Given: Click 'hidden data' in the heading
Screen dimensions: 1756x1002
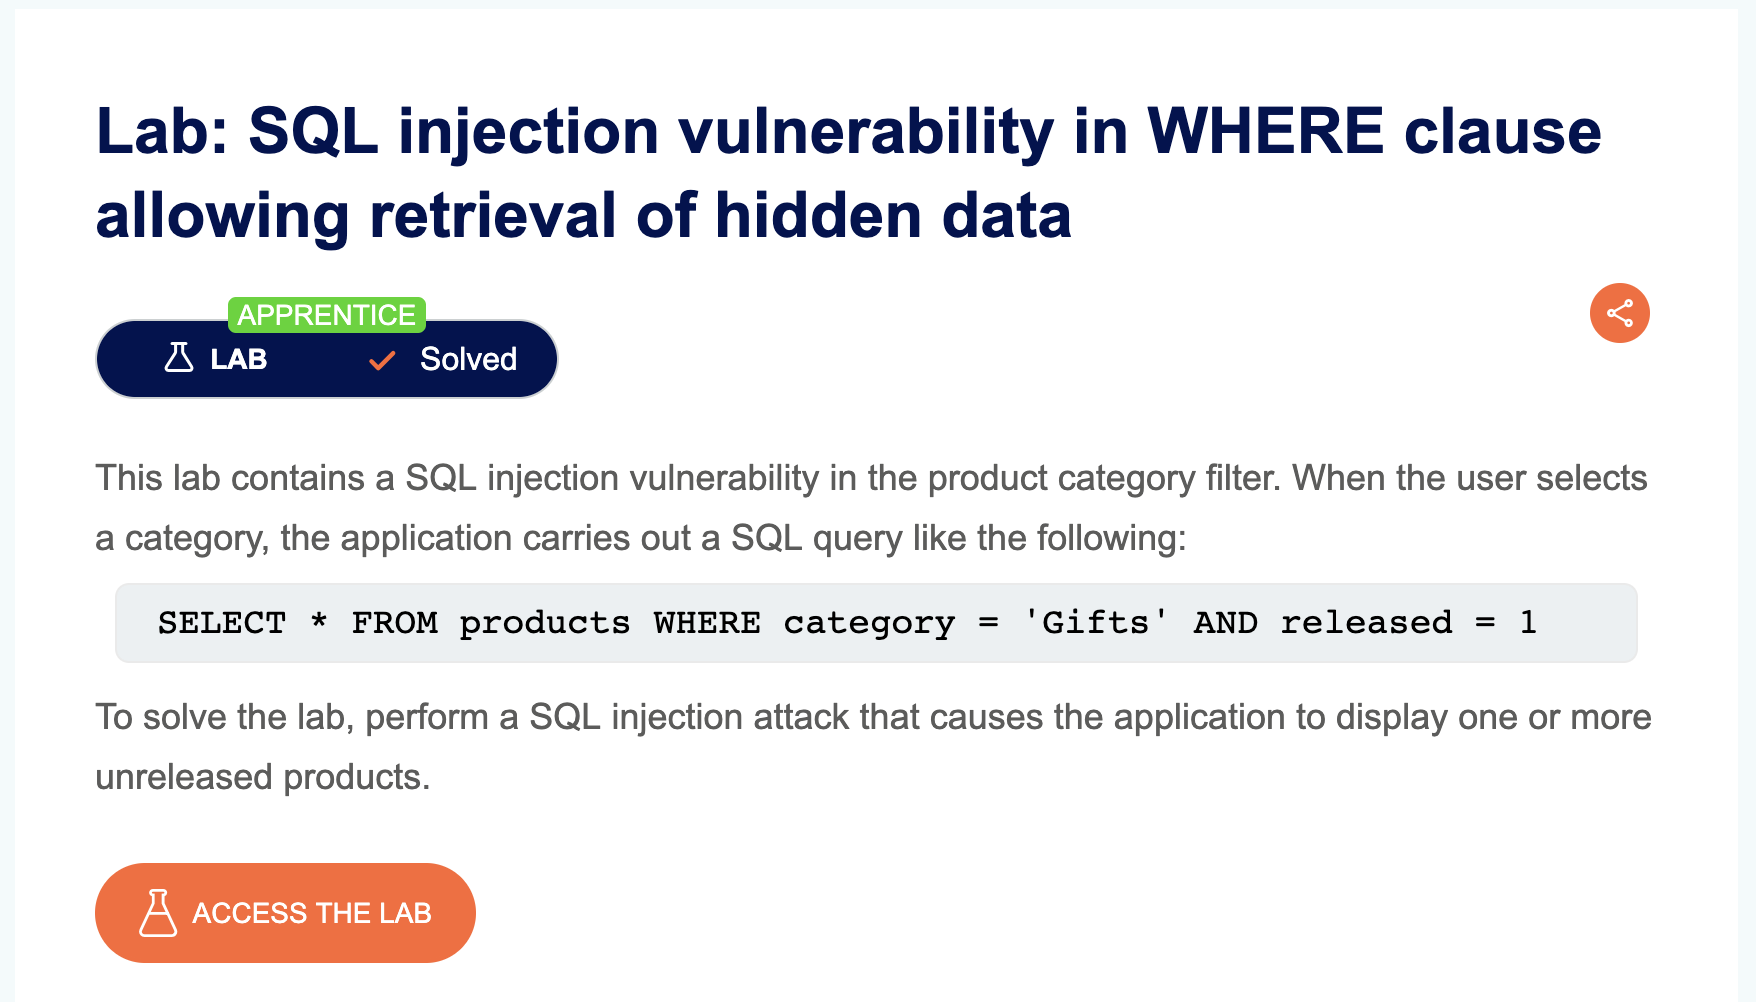Looking at the screenshot, I should click(x=892, y=216).
